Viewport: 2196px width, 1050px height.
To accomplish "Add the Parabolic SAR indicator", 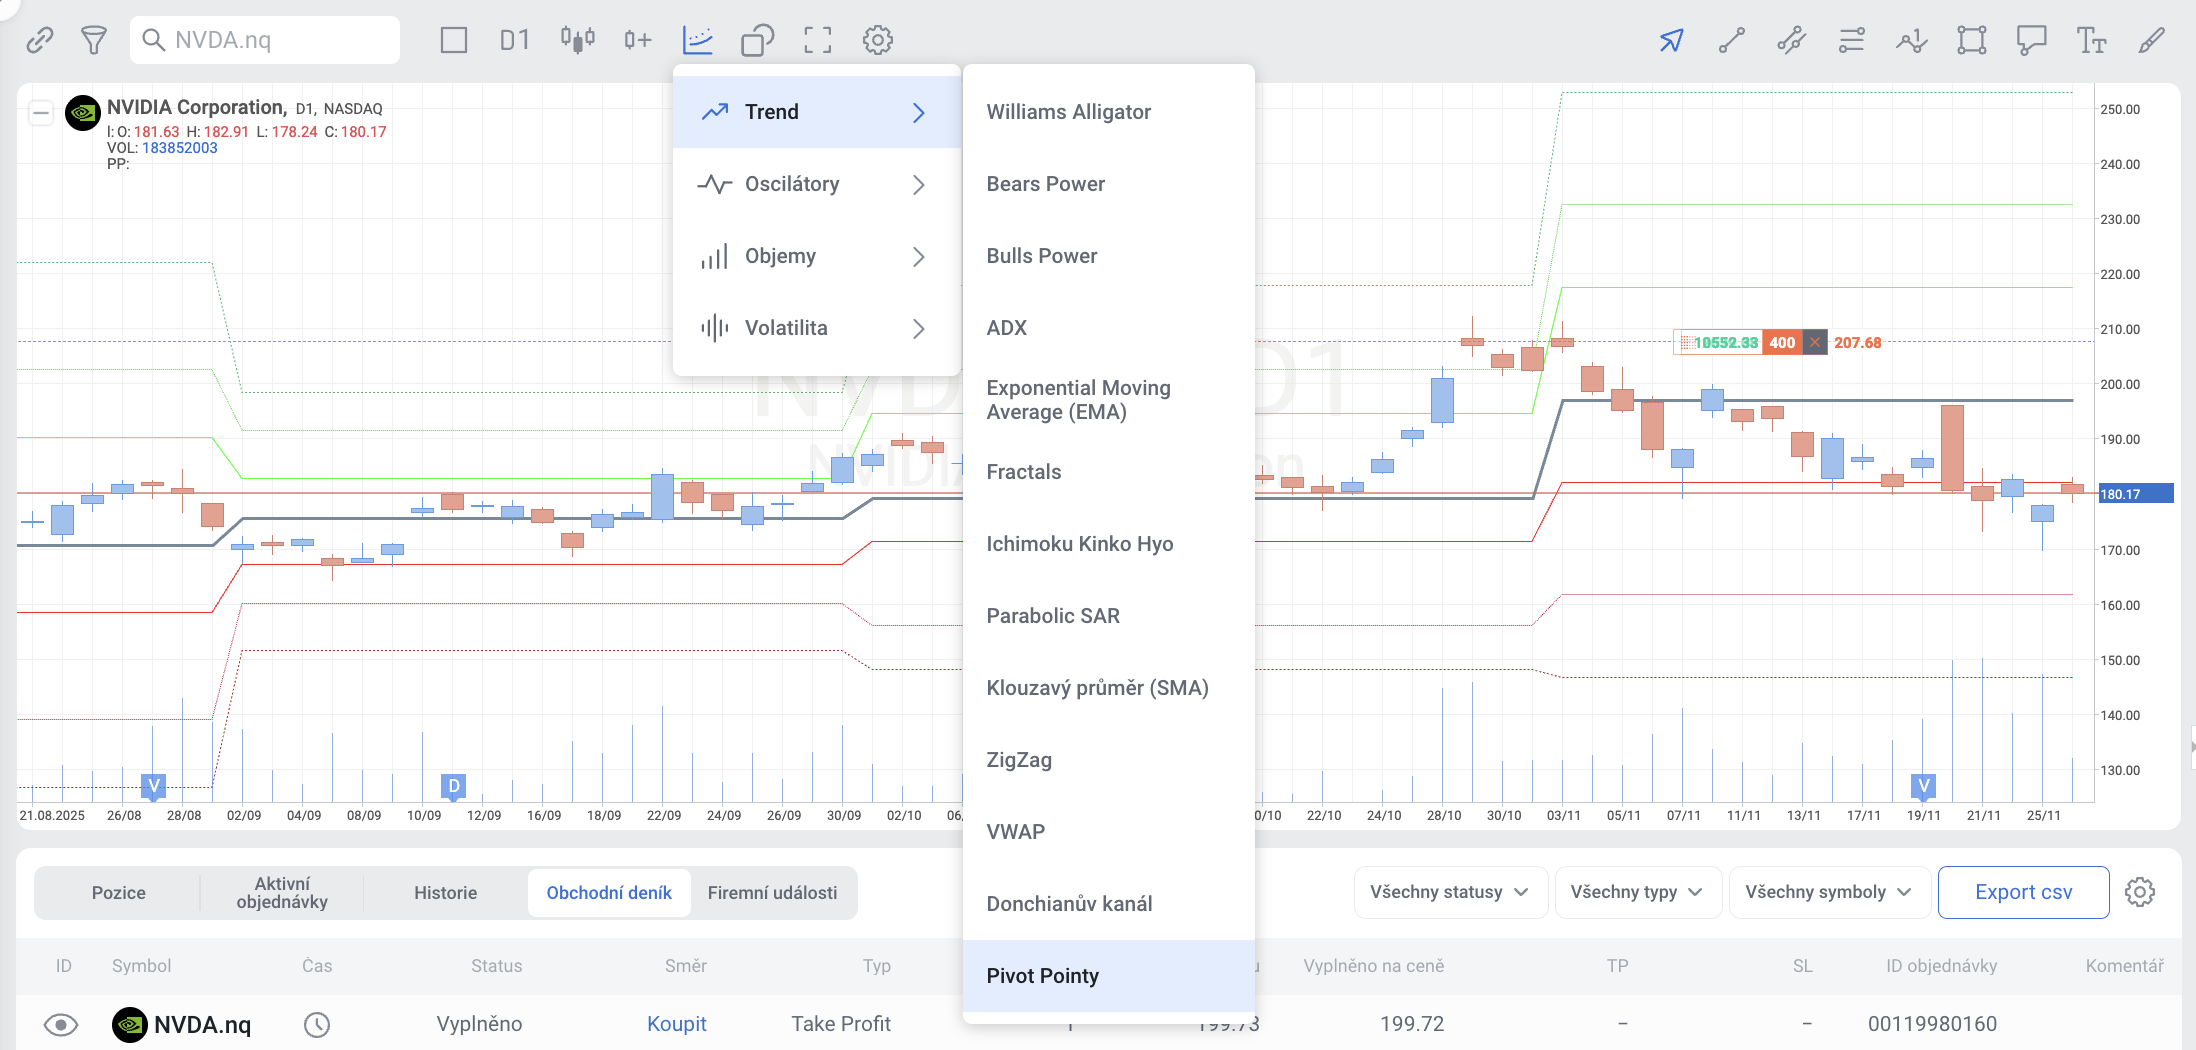I will coord(1108,616).
